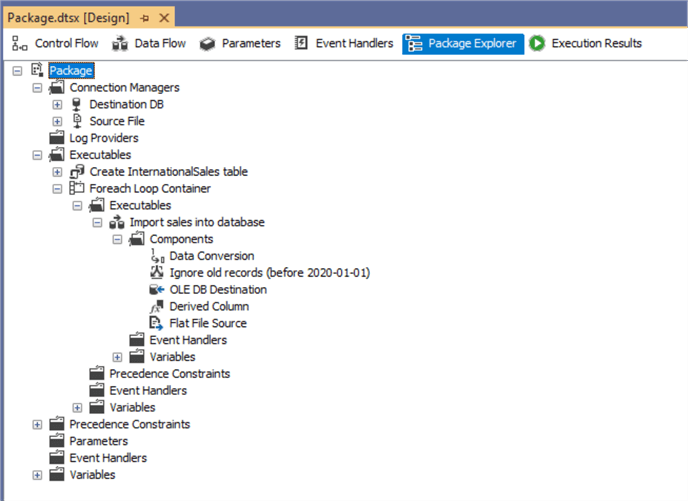Viewport: 688px width, 501px height.
Task: Expand the Destination DB node
Action: [57, 104]
